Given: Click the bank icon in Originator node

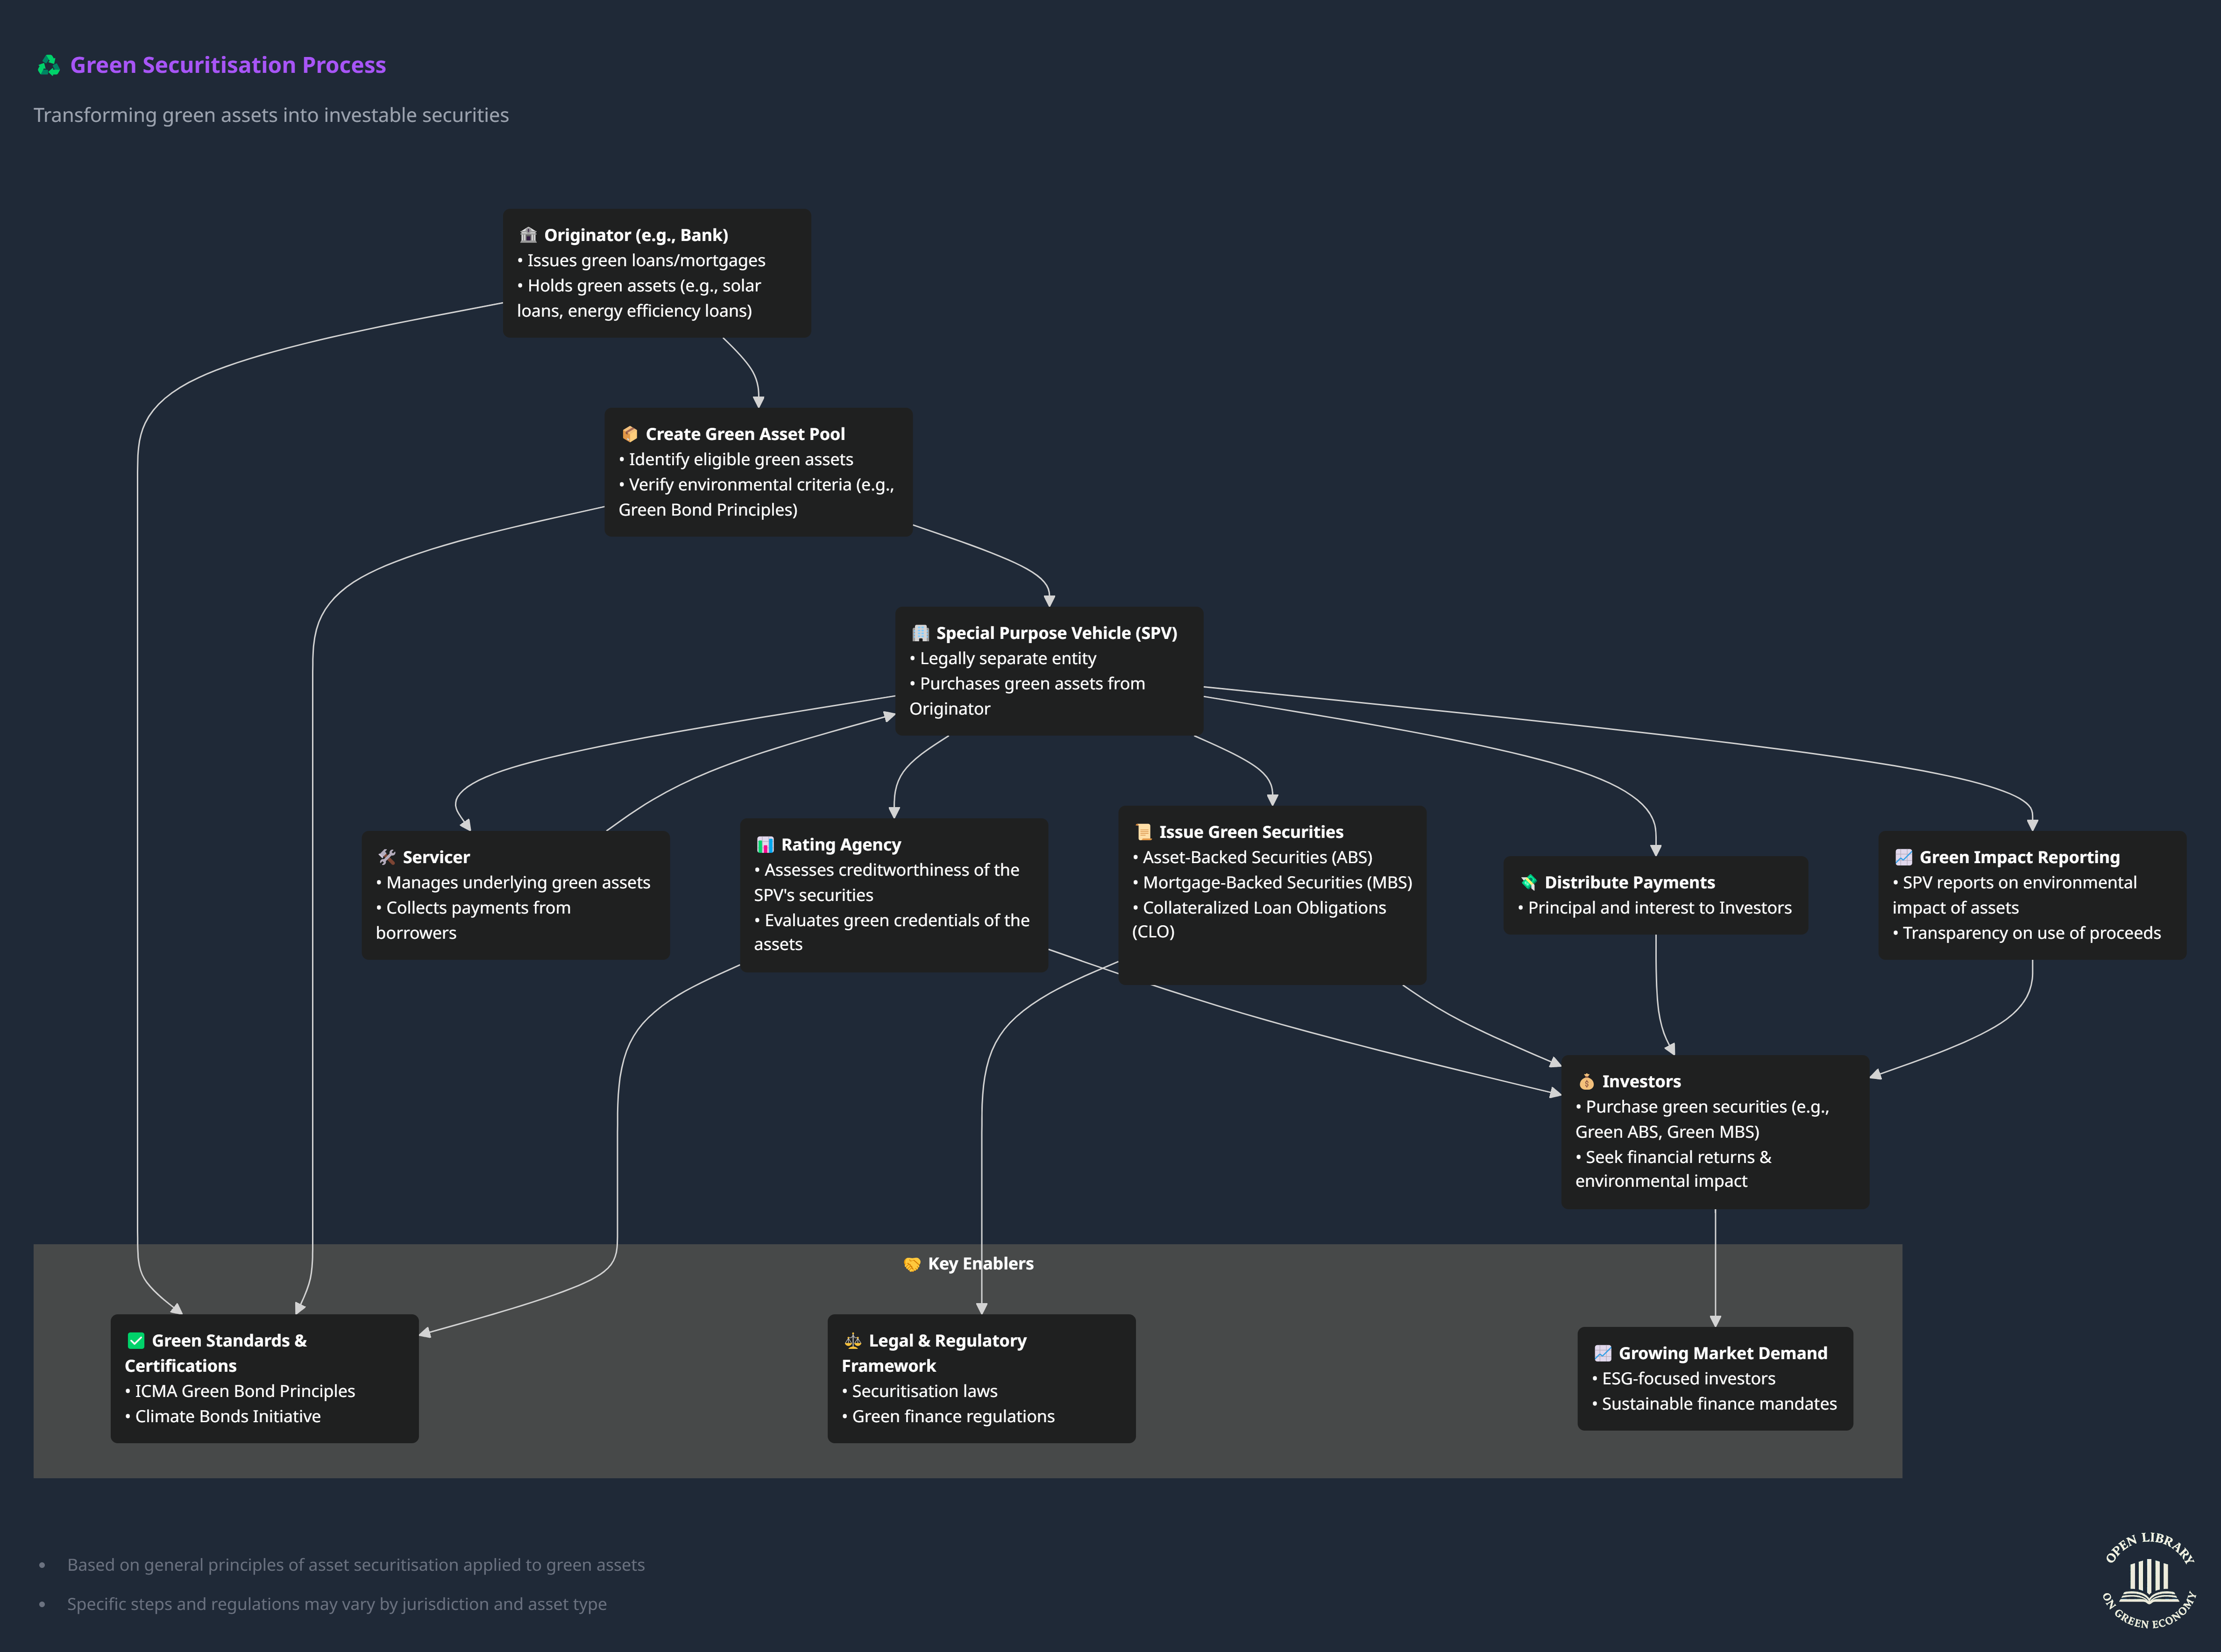Looking at the screenshot, I should click(528, 236).
